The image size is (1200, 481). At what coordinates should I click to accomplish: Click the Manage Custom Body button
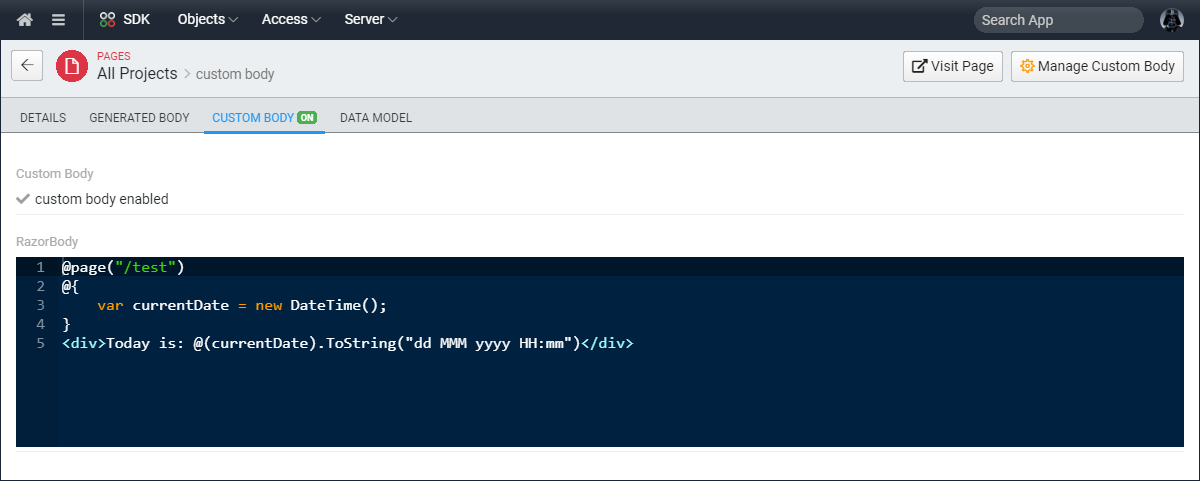click(1098, 67)
